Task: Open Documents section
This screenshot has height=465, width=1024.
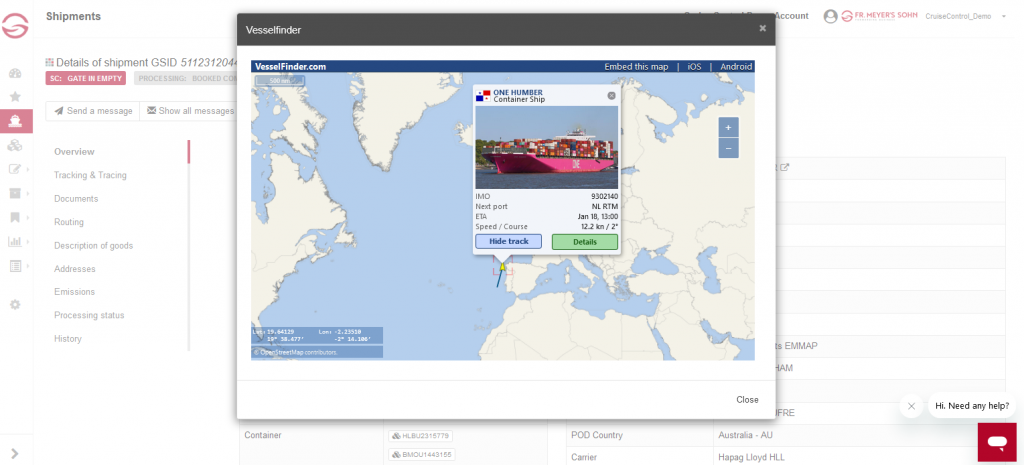Action: [x=76, y=199]
